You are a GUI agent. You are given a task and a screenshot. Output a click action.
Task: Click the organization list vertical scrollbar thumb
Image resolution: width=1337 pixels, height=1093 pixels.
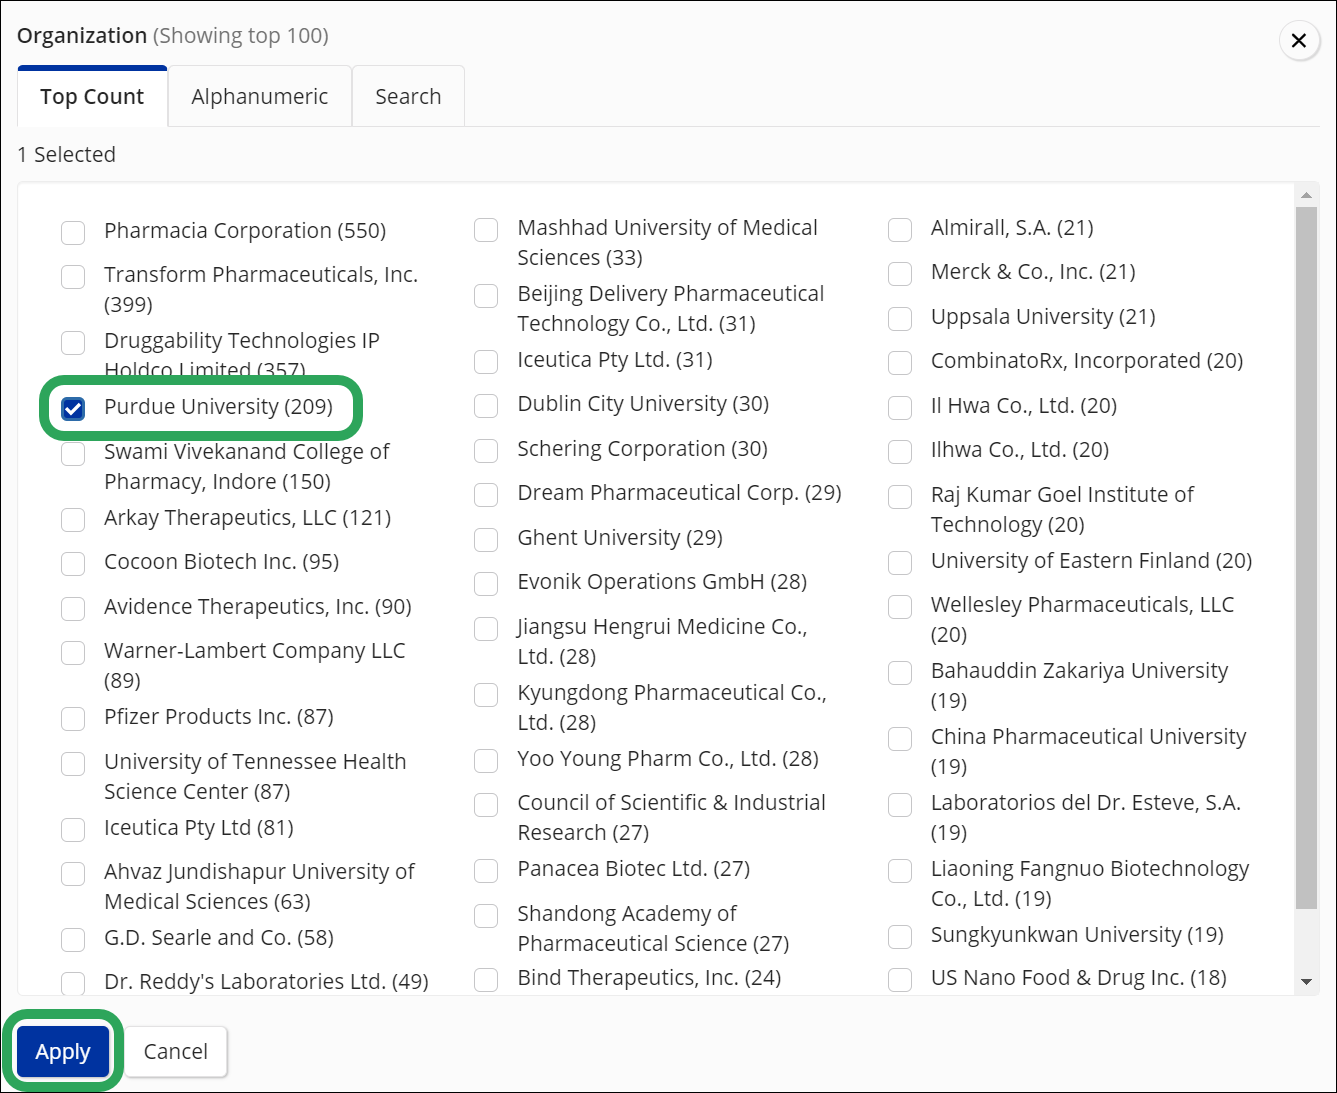coord(1306,558)
